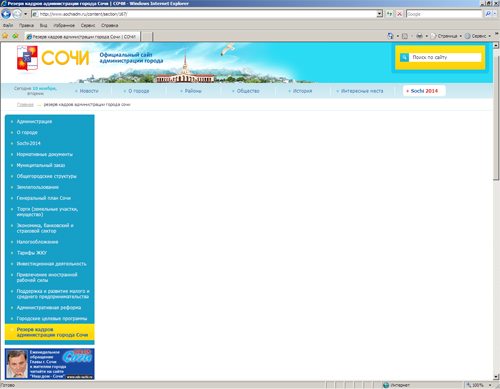Open the Избранное menu
This screenshot has width=500, height=389.
[64, 25]
